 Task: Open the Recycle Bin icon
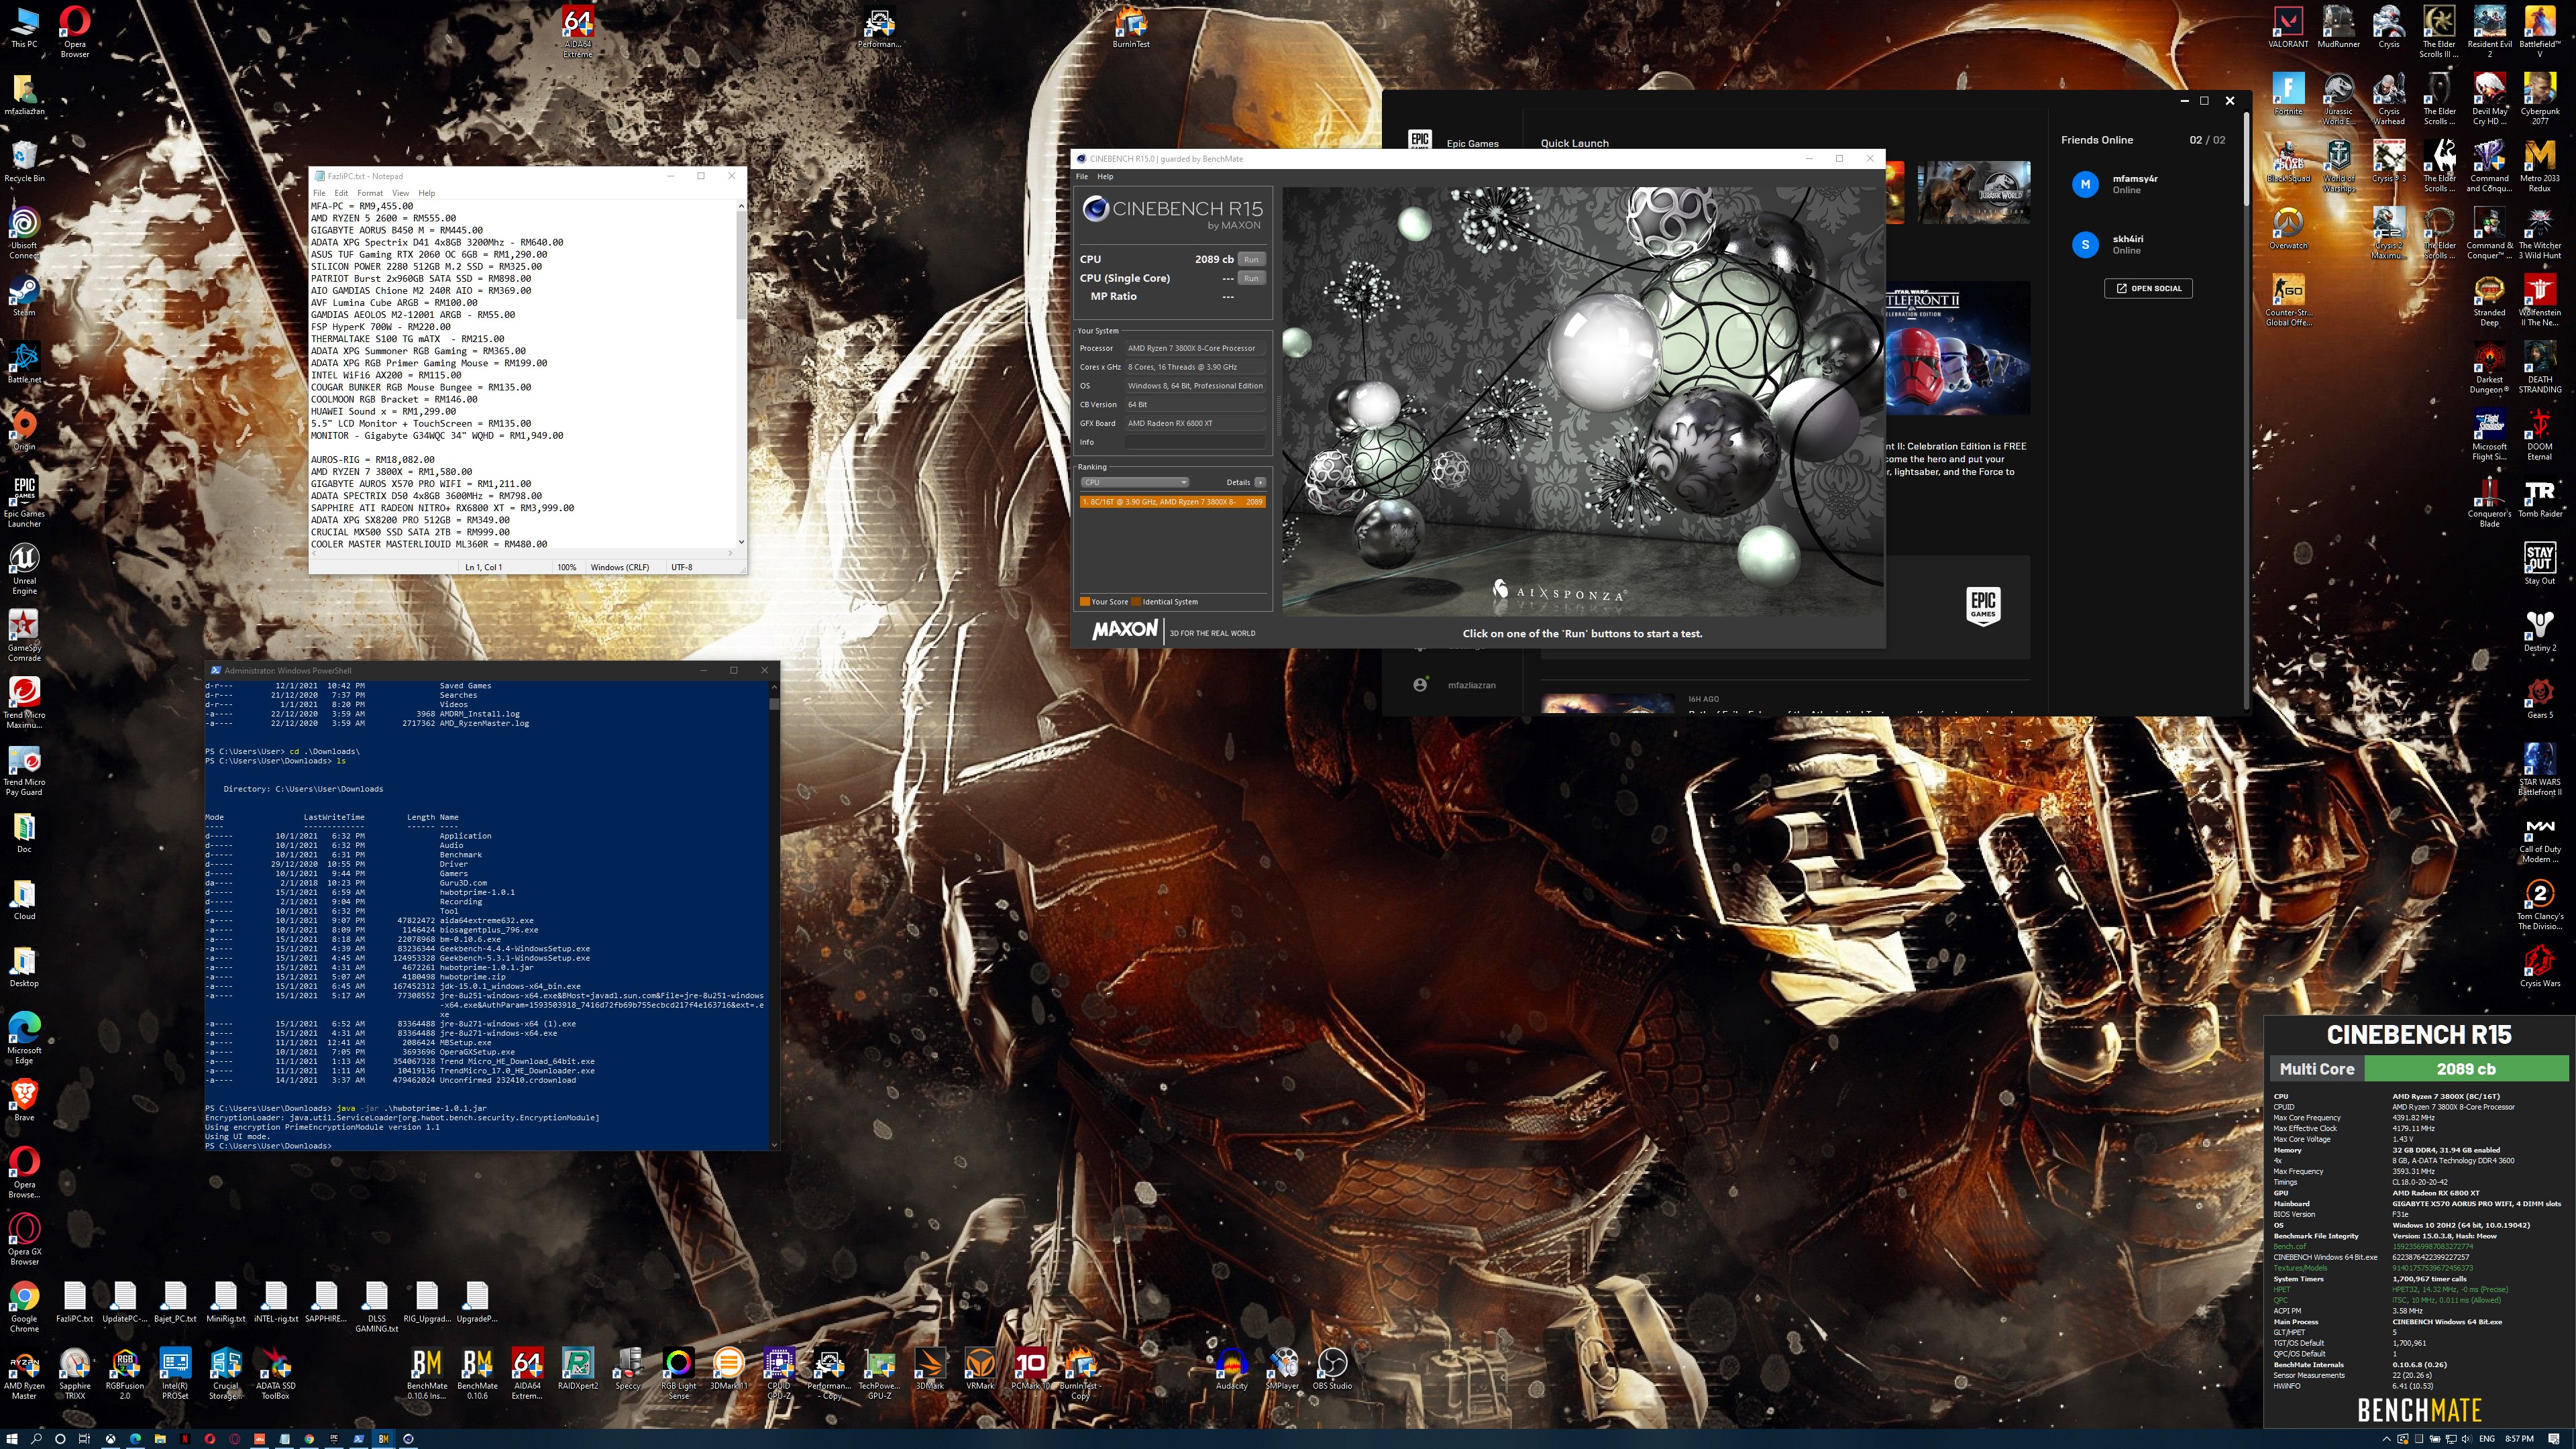24,162
